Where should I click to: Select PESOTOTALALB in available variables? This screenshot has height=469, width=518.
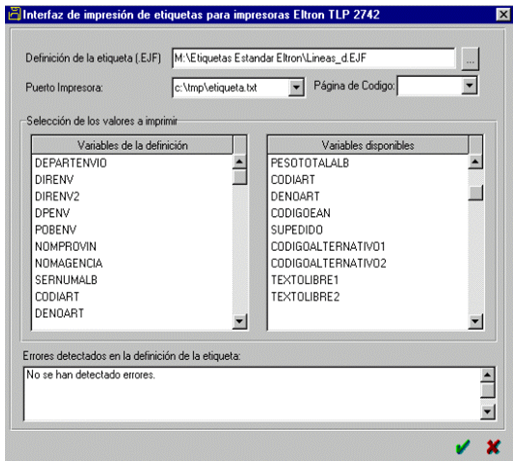pyautogui.click(x=310, y=163)
